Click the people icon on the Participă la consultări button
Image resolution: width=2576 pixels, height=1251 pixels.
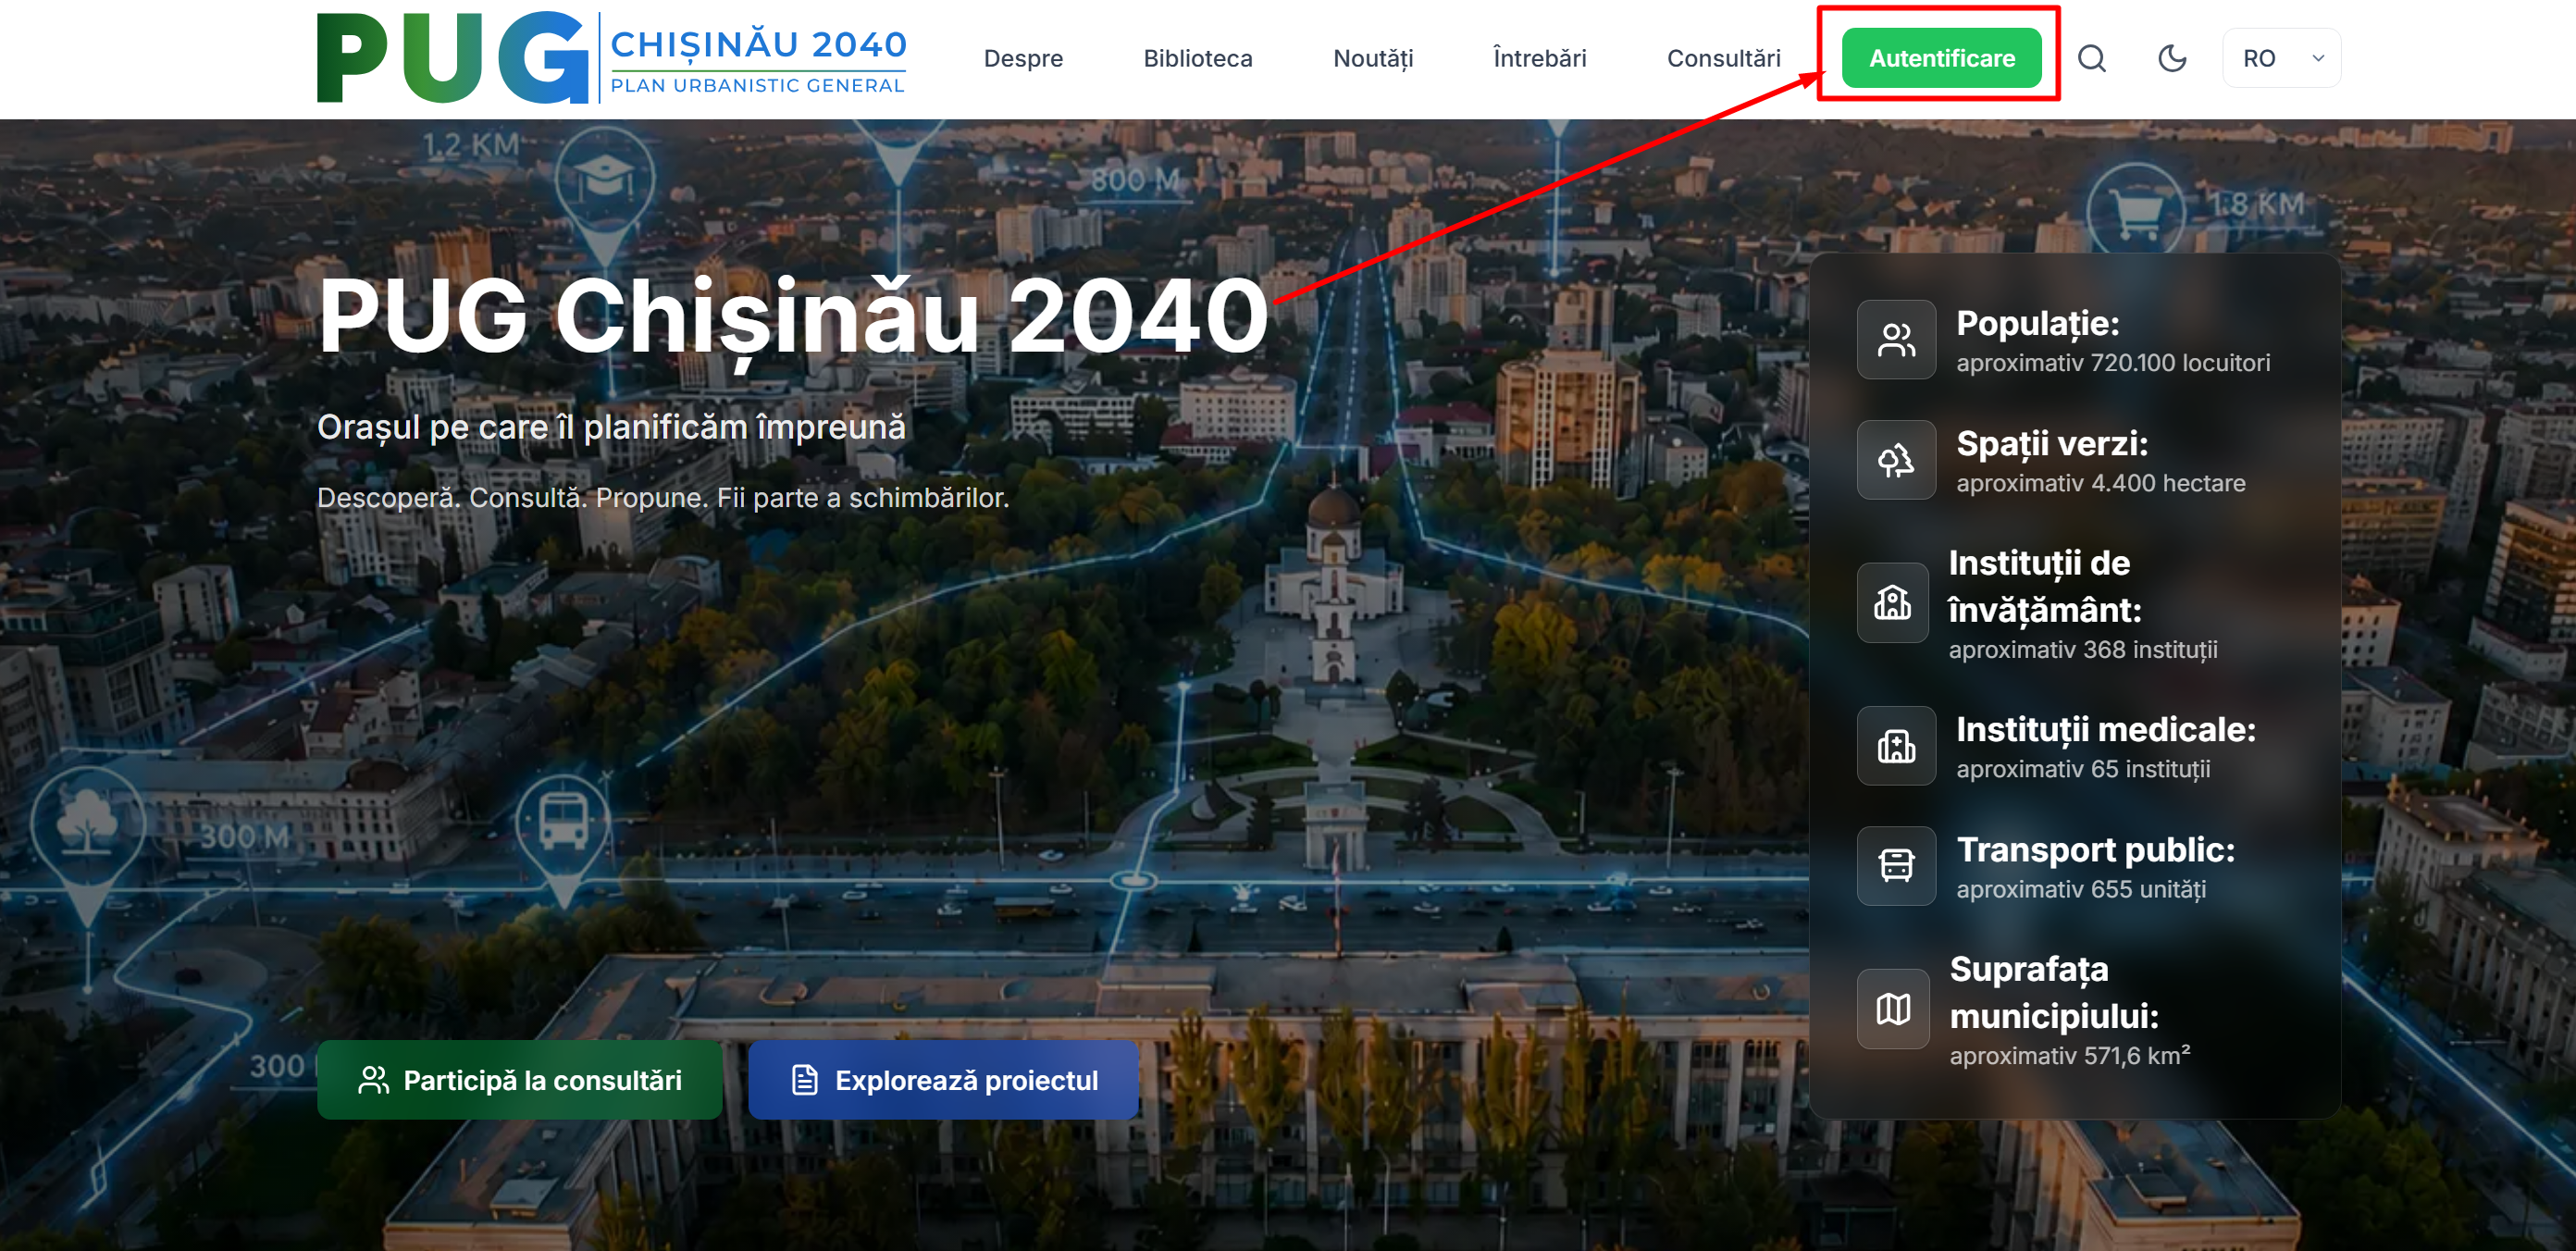pos(373,1080)
